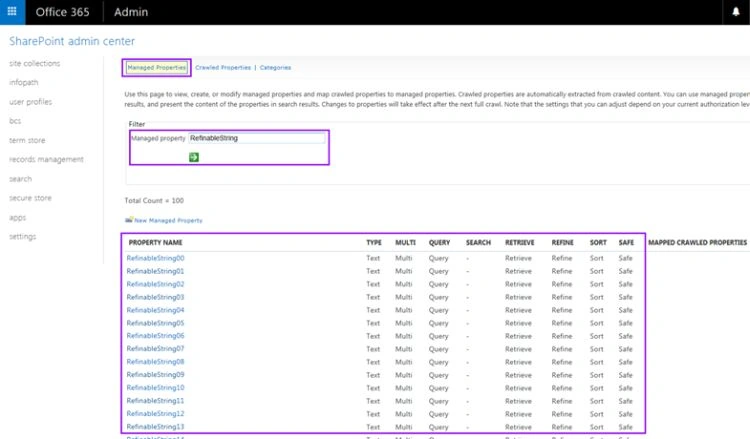Open RefinableString01 property

(x=155, y=271)
